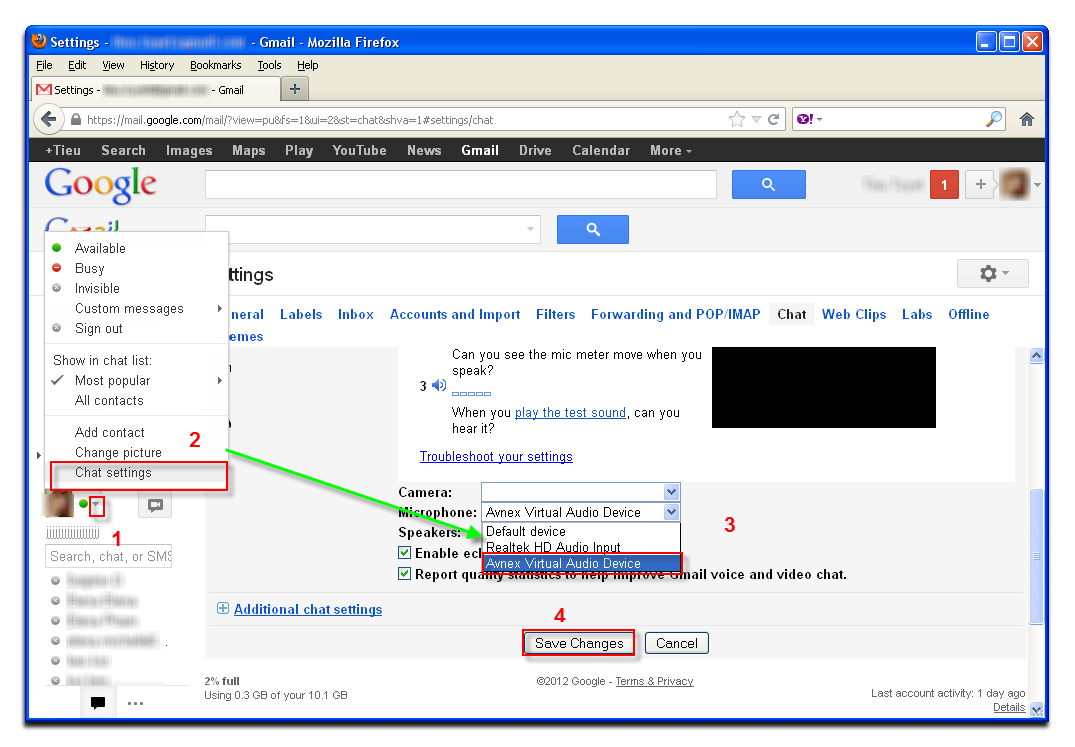Open the Firefox home page icon
Screen dimensions: 1075x747
click(x=1026, y=119)
